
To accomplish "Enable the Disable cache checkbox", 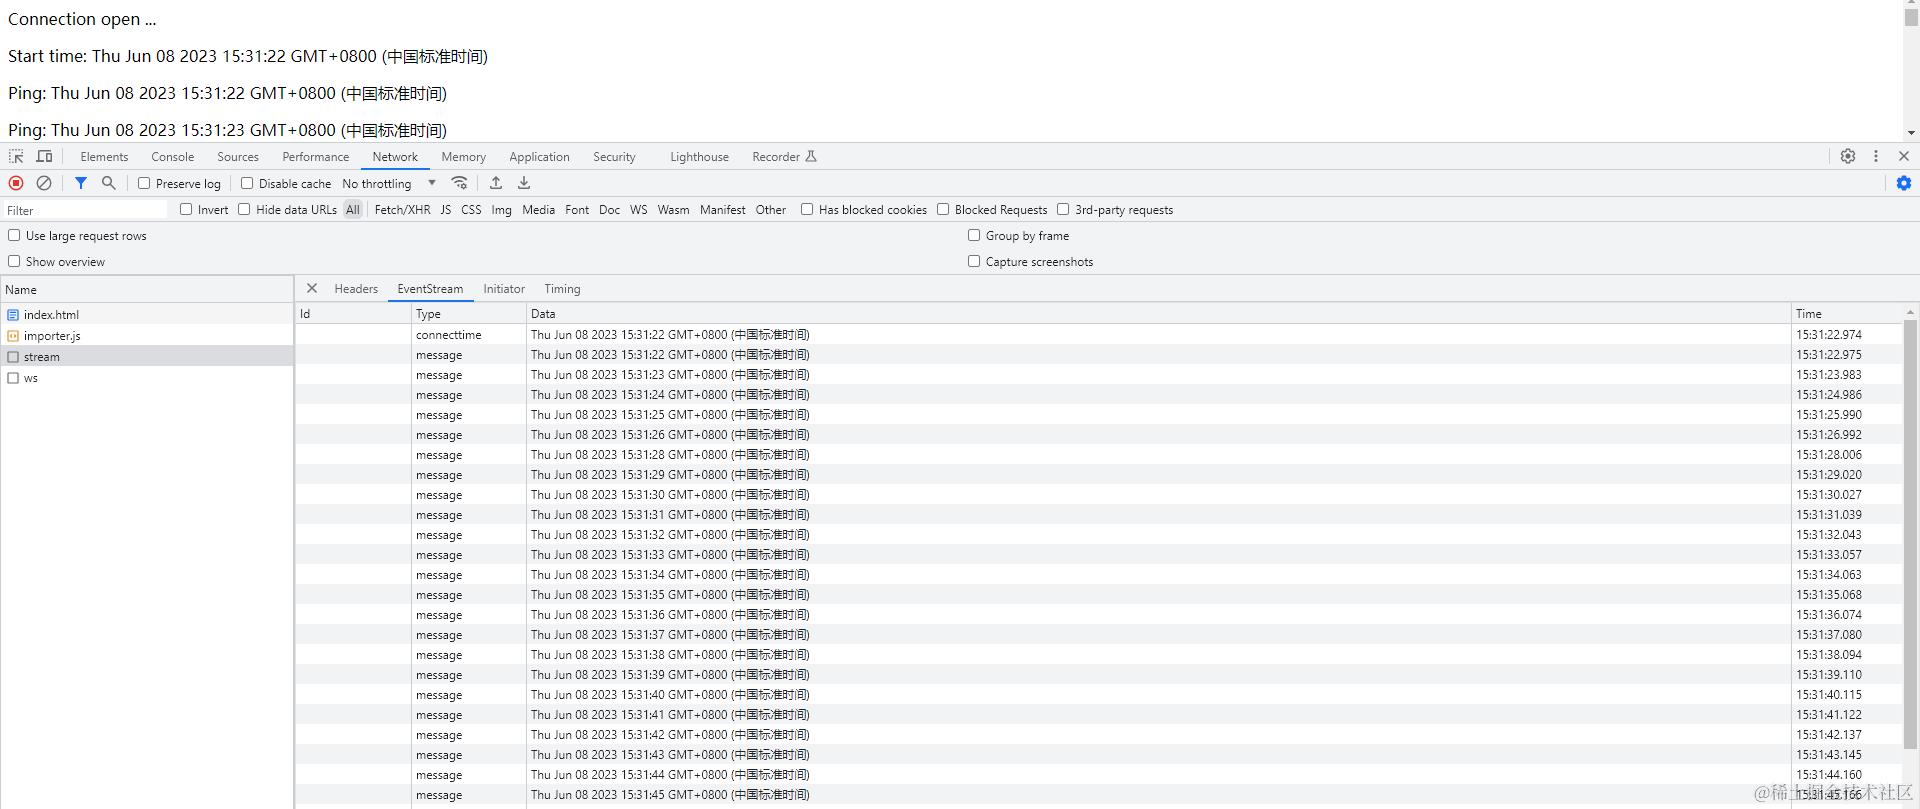I will 247,183.
